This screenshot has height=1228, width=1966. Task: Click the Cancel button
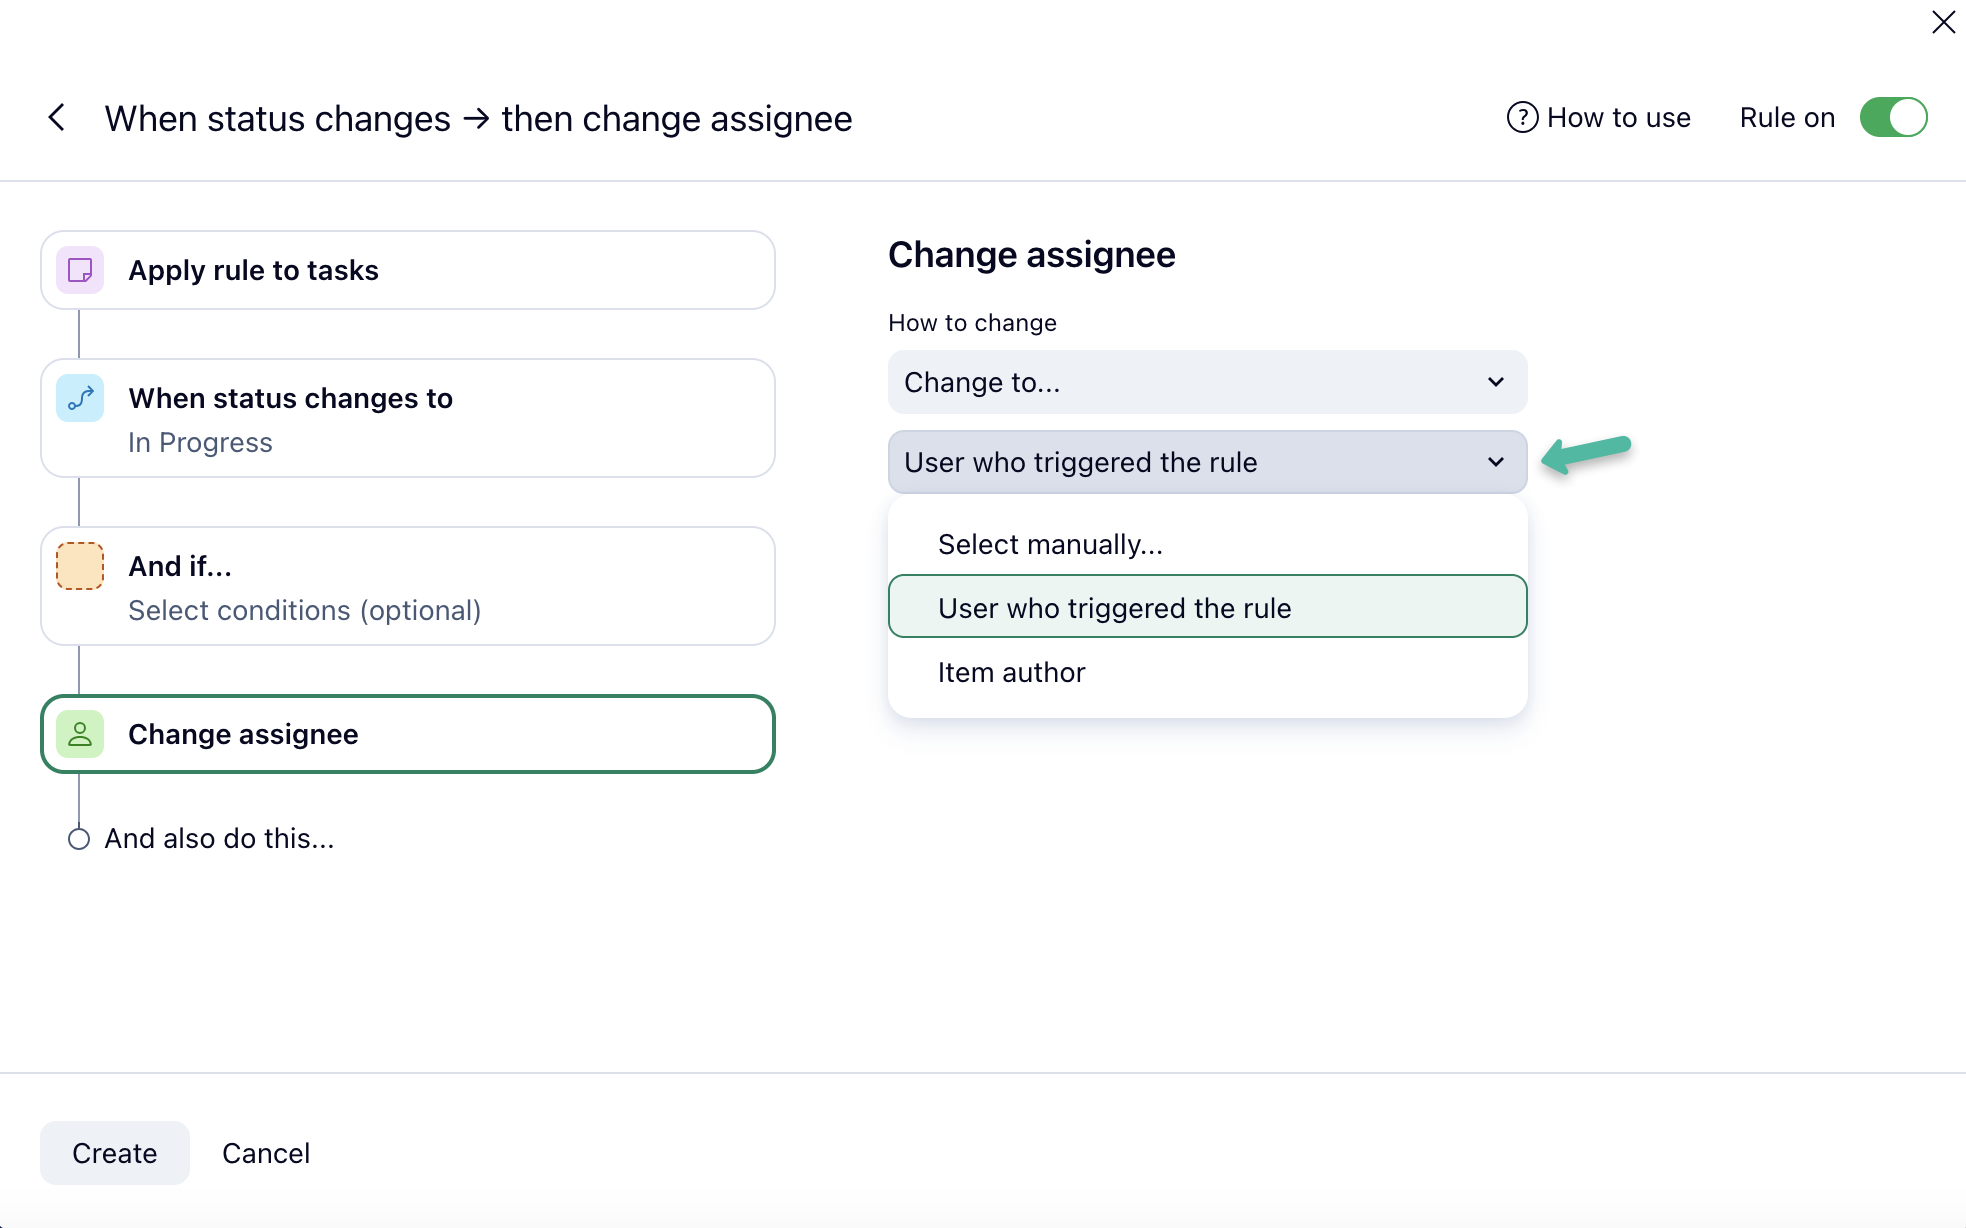pos(266,1153)
